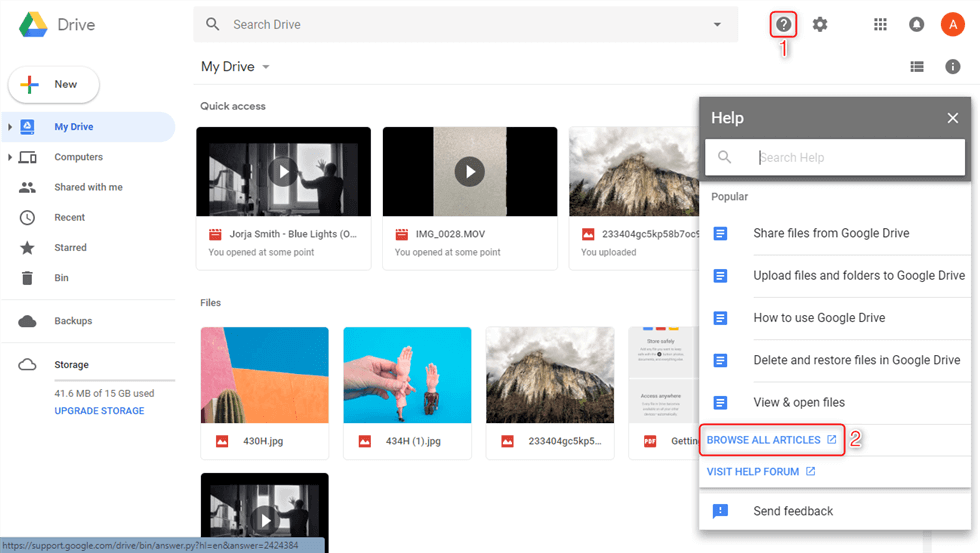Go to Shared with me
This screenshot has width=980, height=553.
pyautogui.click(x=88, y=187)
